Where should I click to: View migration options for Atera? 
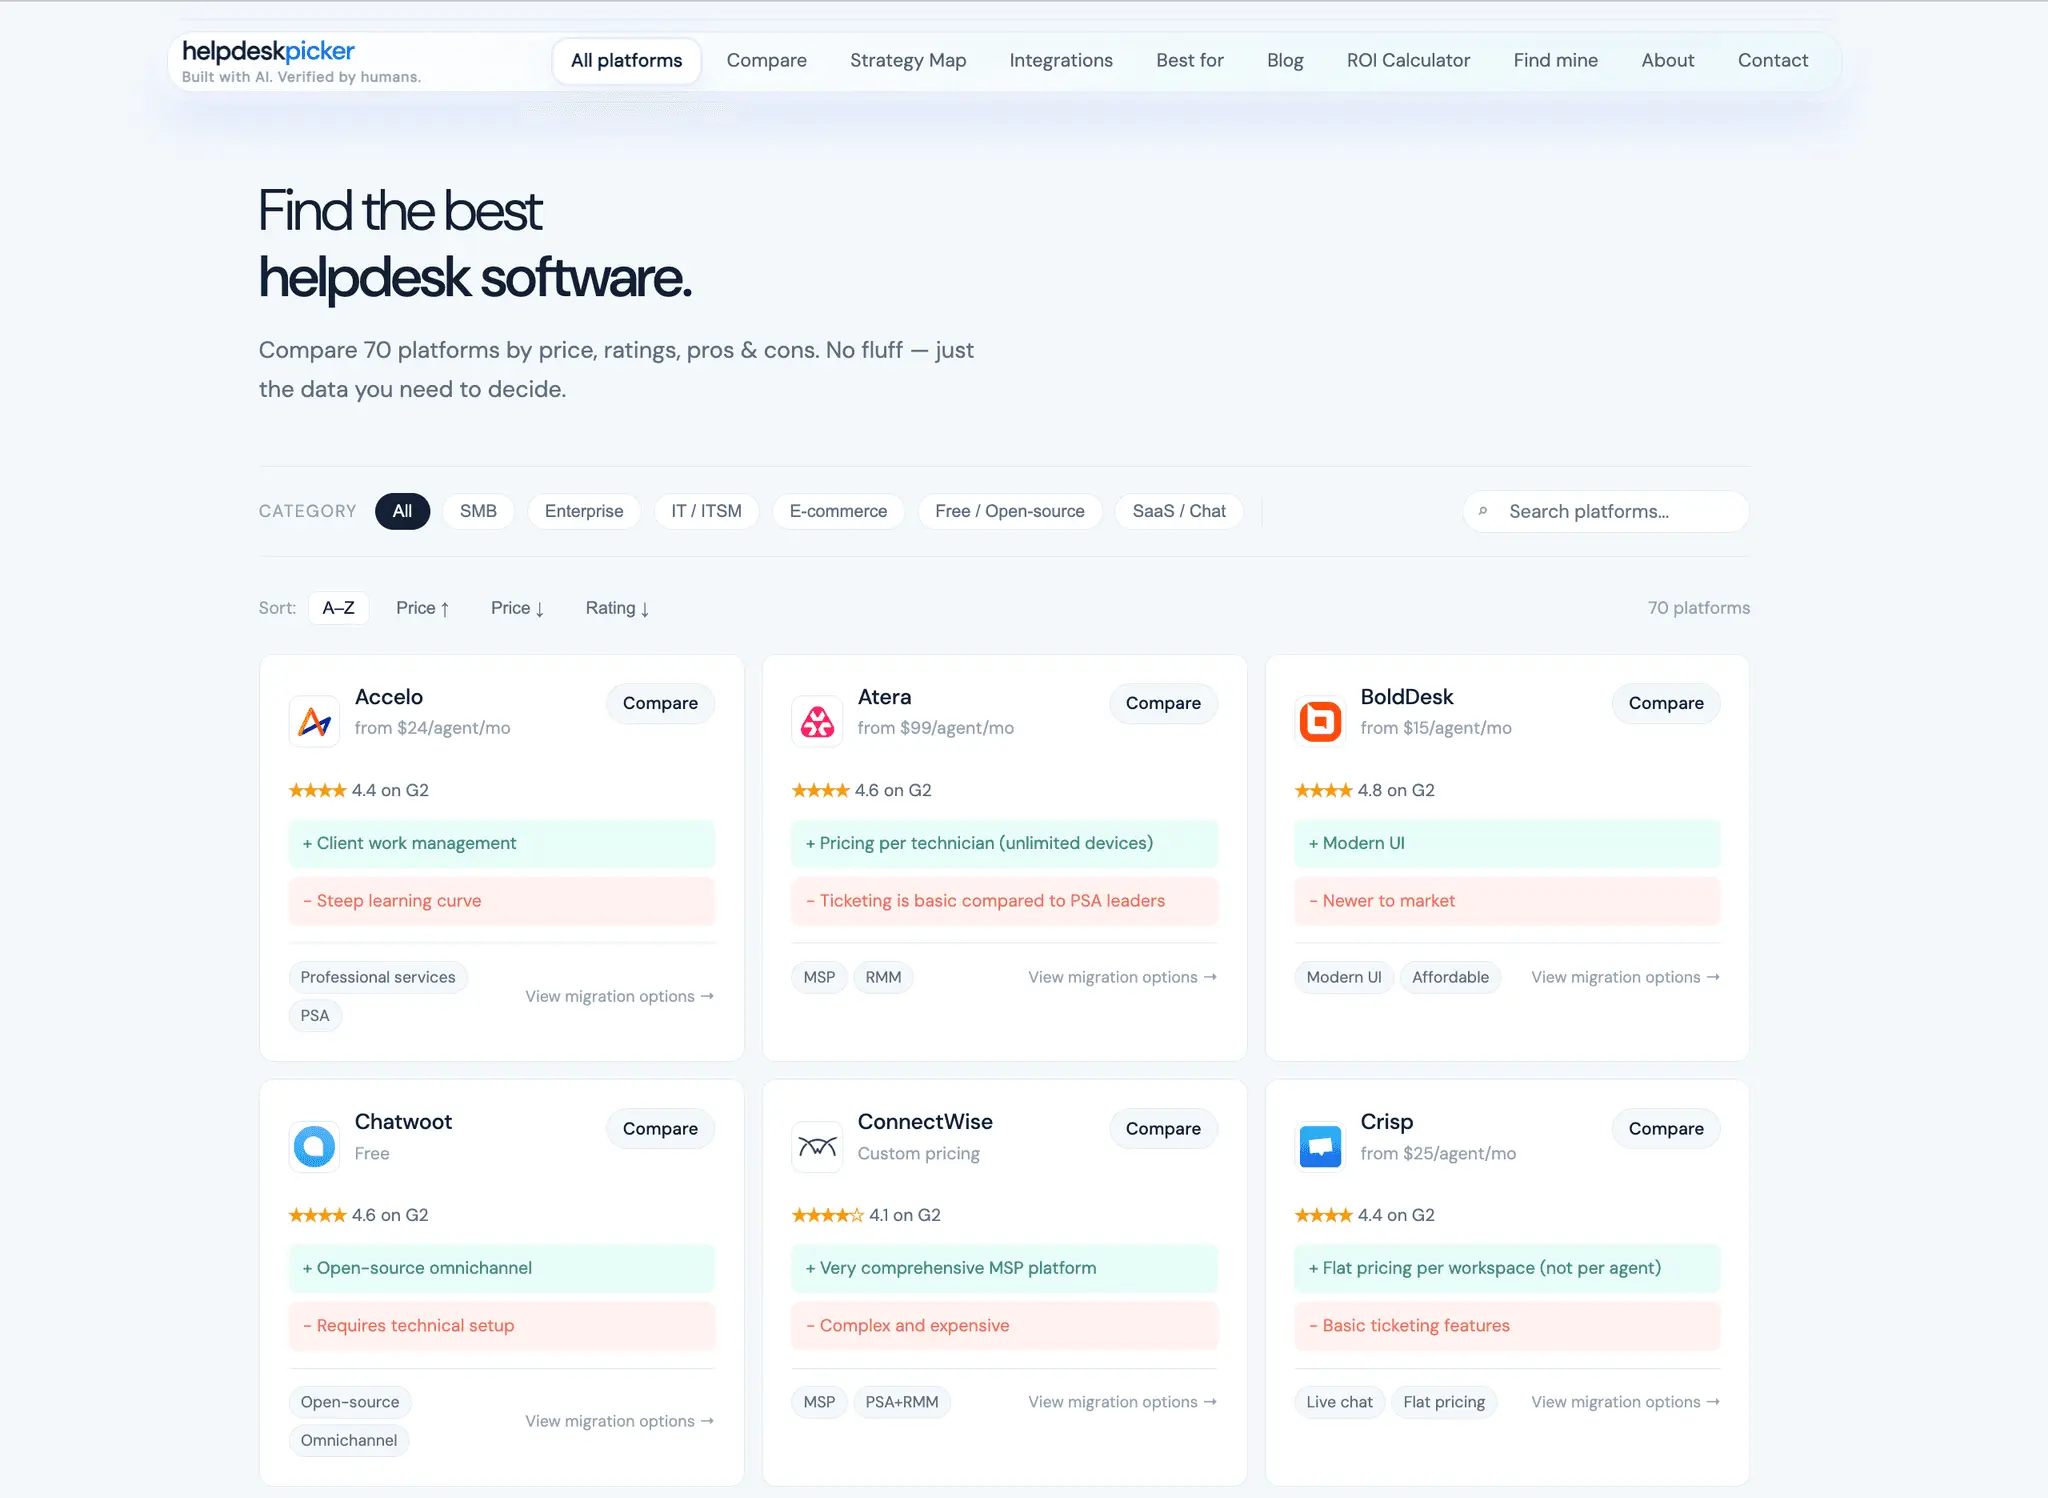coord(1123,977)
